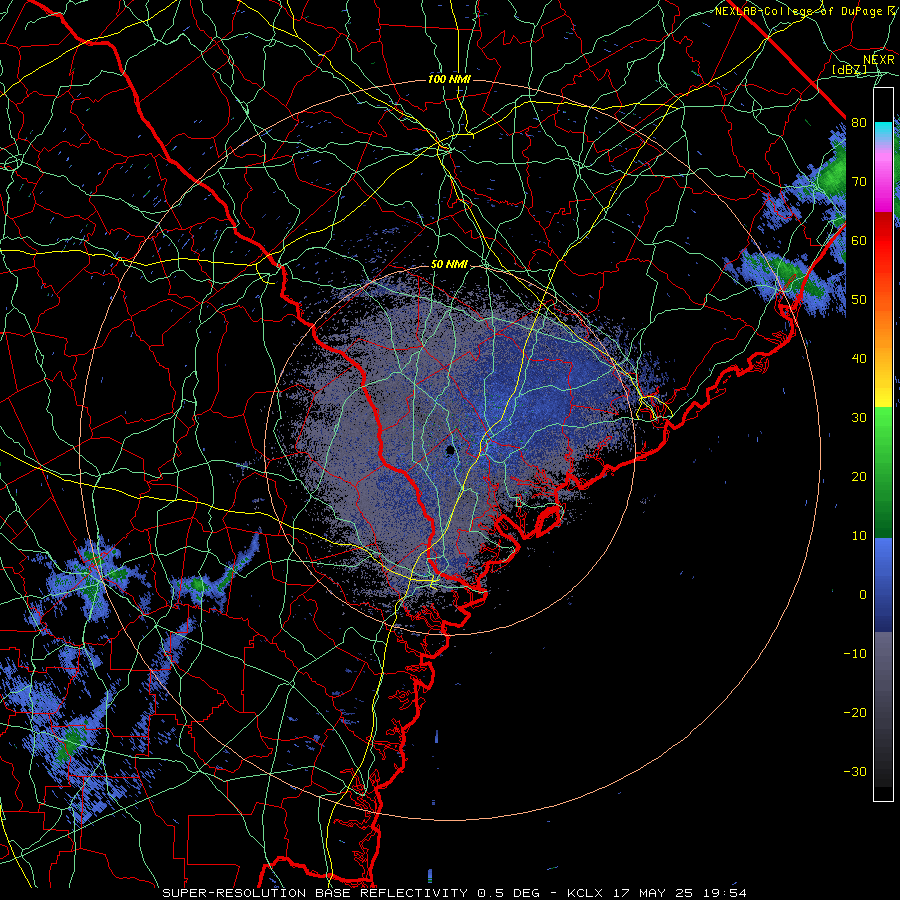Click the KCLX timestamp 17 MAY 25 19:54
Viewport: 900px width, 900px height.
click(657, 893)
